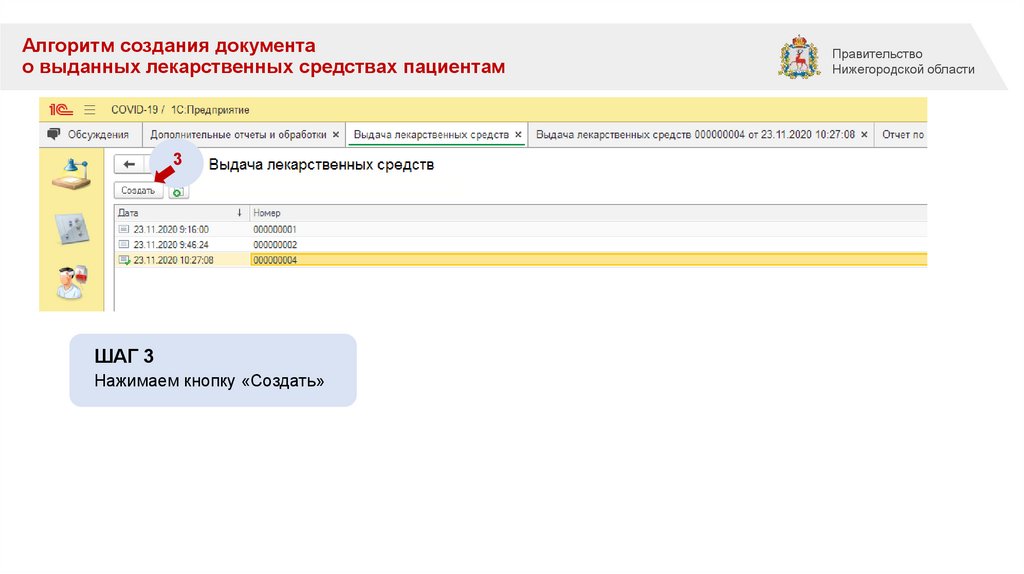Open the desk lamp section in sidebar
This screenshot has height=574, width=1024.
point(72,174)
